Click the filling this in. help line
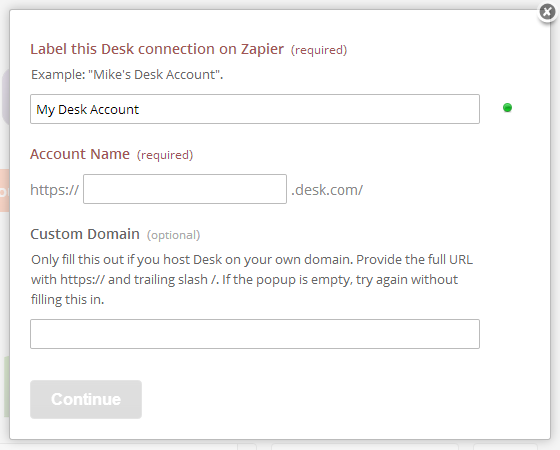Screen dimensions: 560x450 [x=68, y=299]
